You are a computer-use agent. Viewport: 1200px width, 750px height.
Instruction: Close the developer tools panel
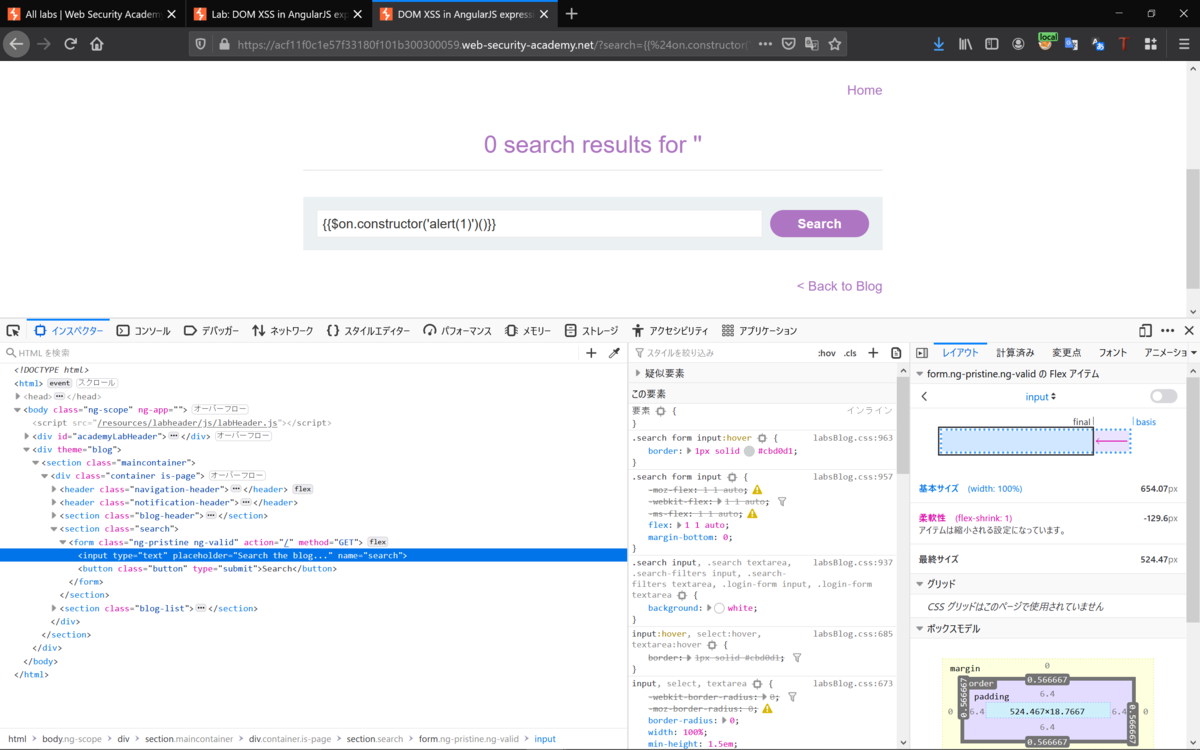point(1189,331)
